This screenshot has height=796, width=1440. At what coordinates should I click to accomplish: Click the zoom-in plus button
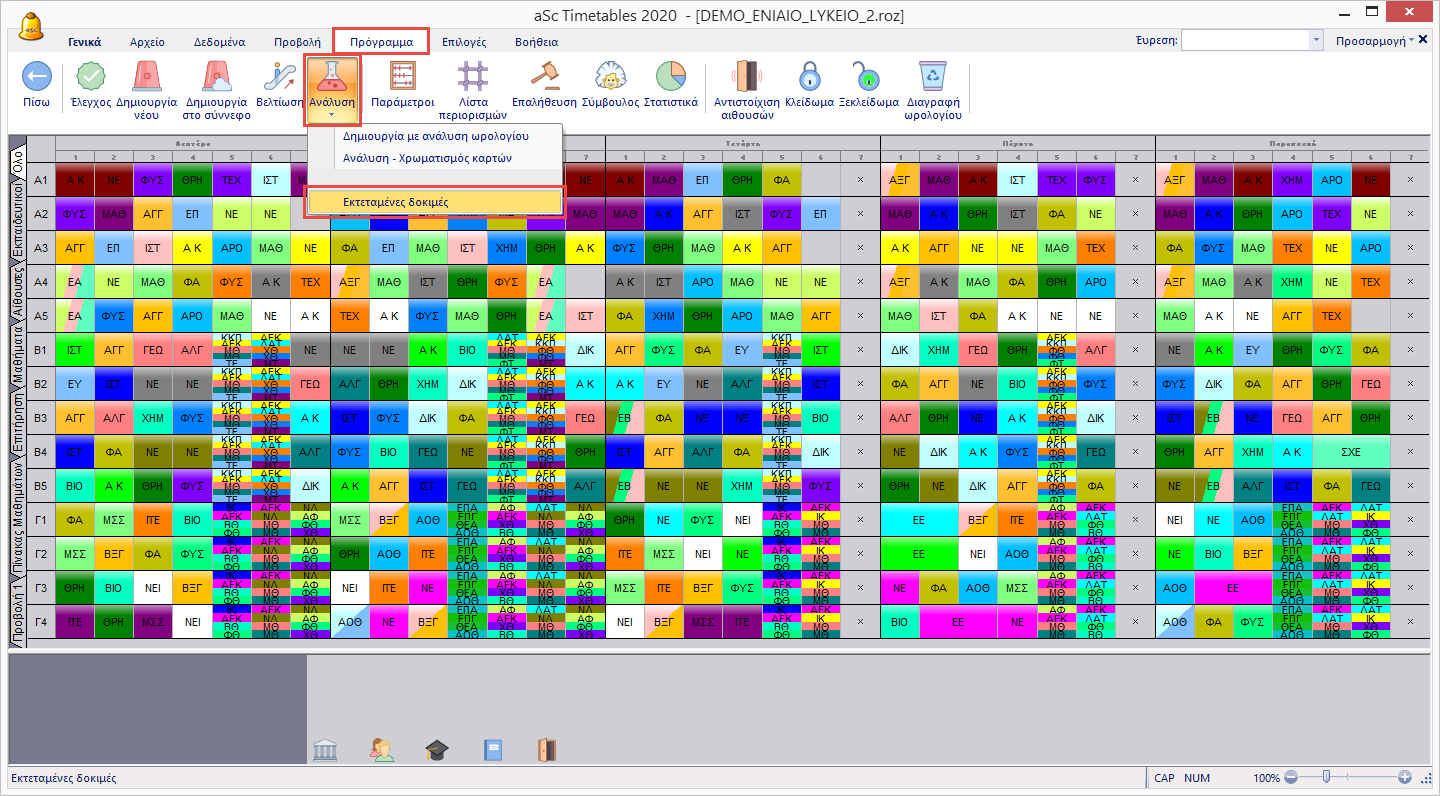[1405, 778]
